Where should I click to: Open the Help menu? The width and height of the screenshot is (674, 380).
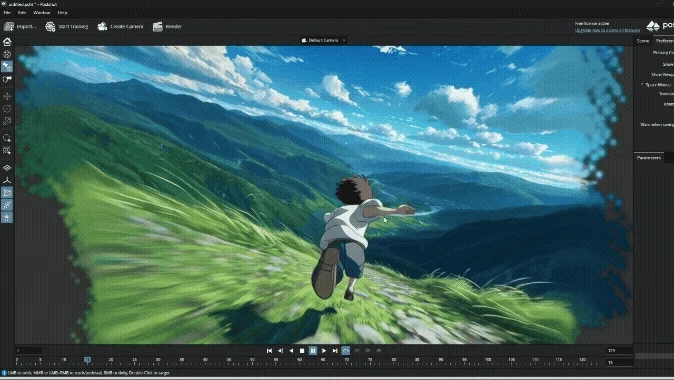point(62,12)
